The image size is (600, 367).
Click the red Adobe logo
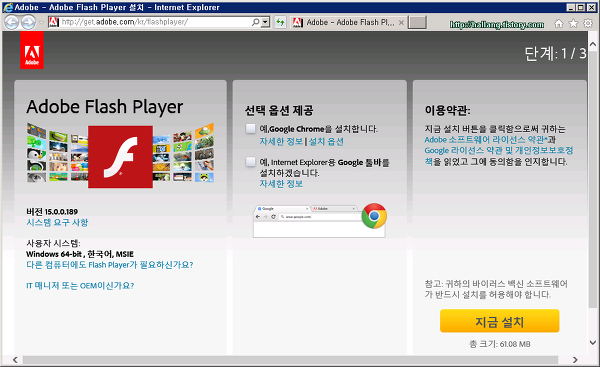(32, 50)
